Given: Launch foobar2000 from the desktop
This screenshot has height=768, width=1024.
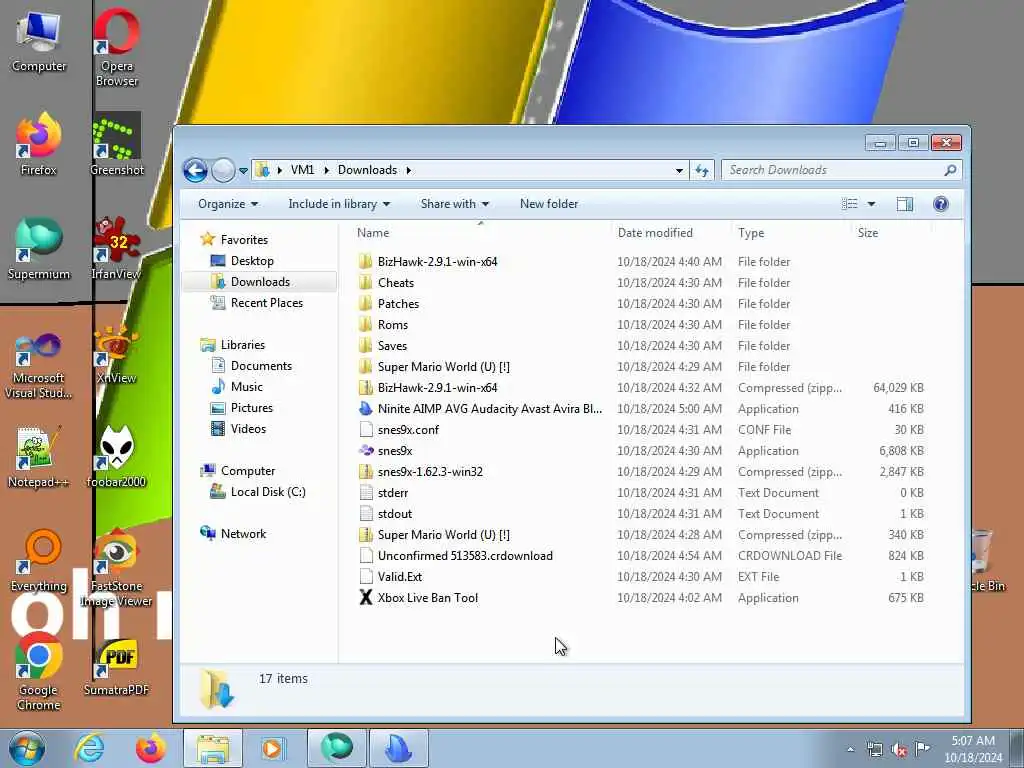Looking at the screenshot, I should click(116, 457).
